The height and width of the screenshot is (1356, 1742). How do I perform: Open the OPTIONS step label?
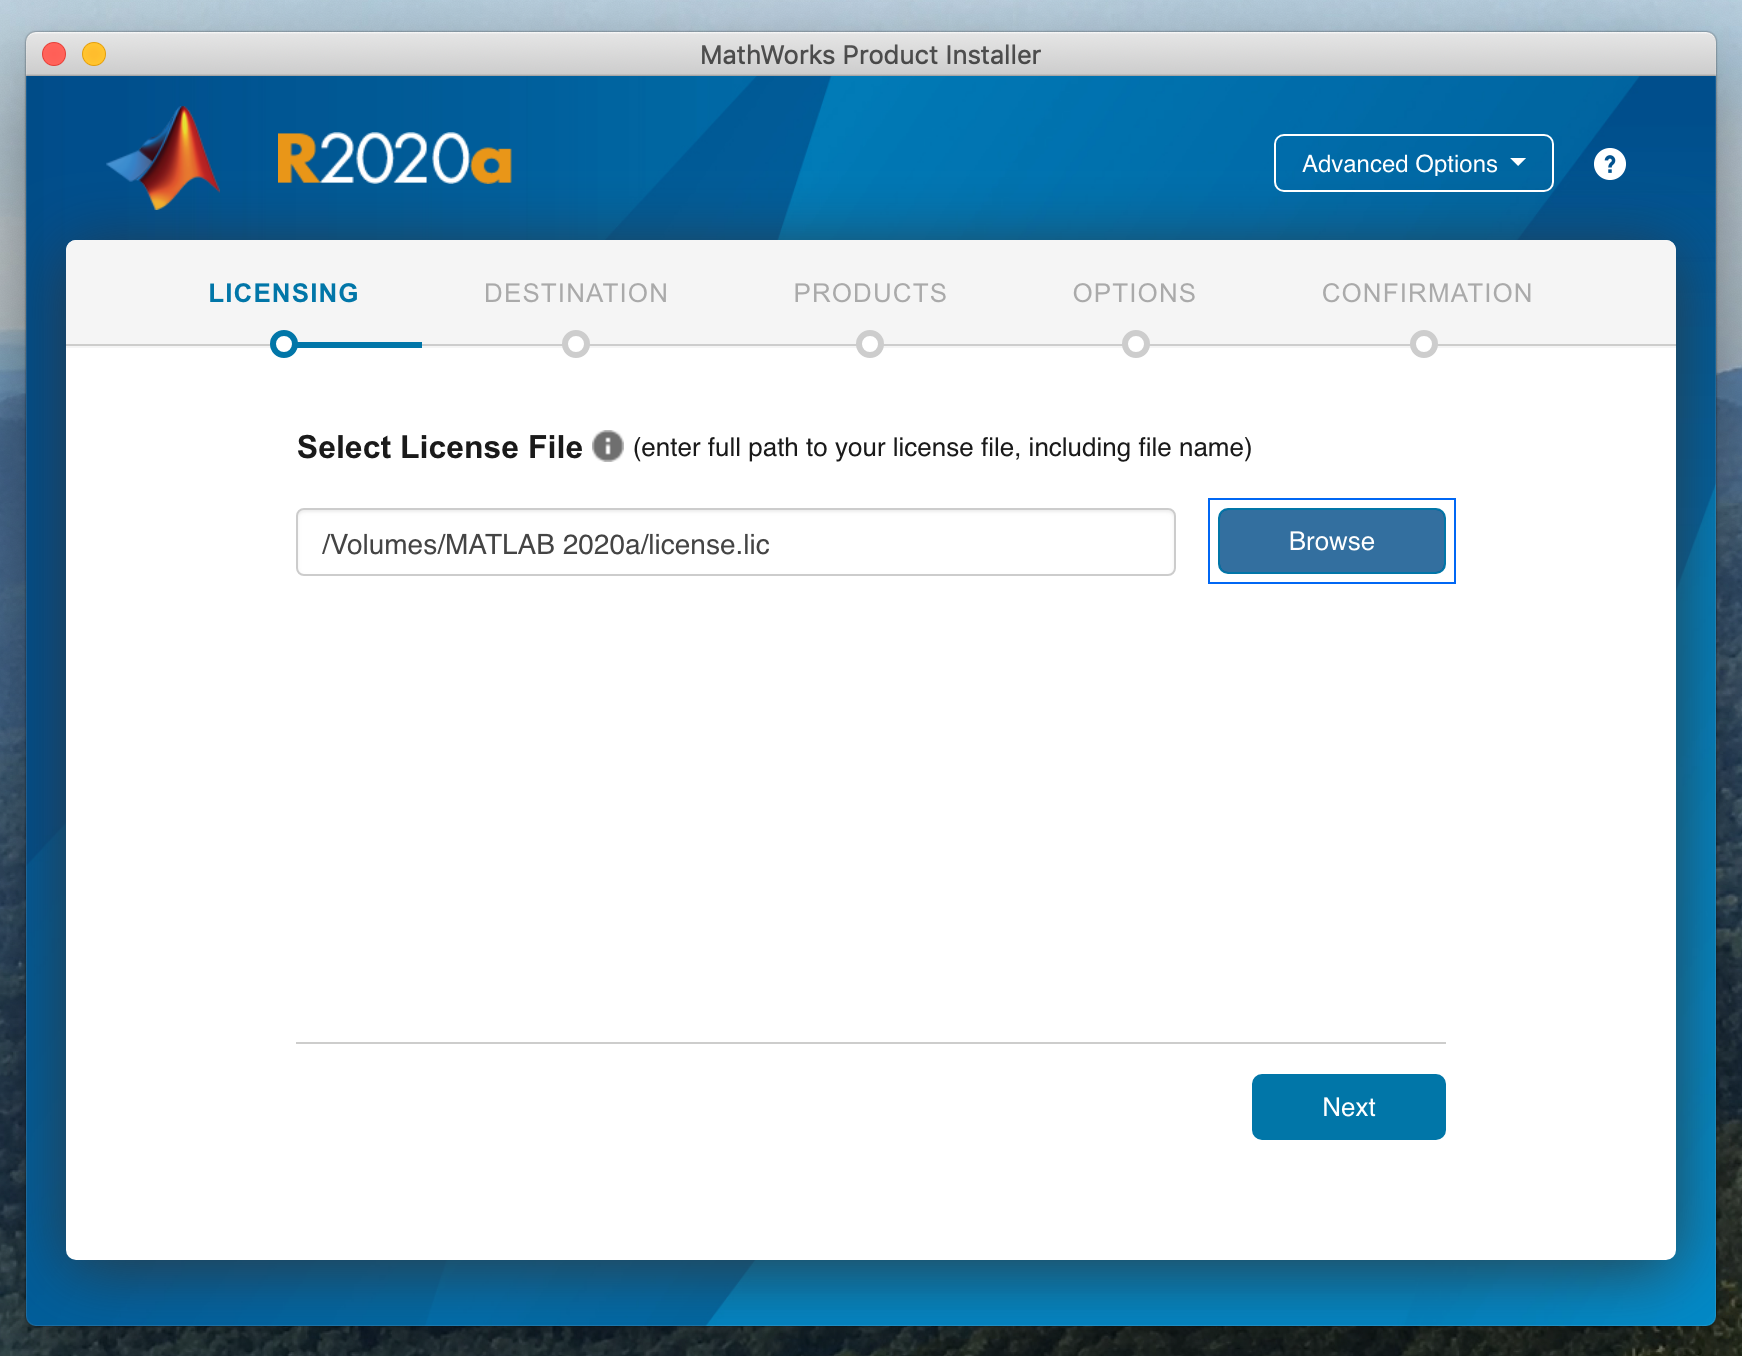click(1133, 293)
